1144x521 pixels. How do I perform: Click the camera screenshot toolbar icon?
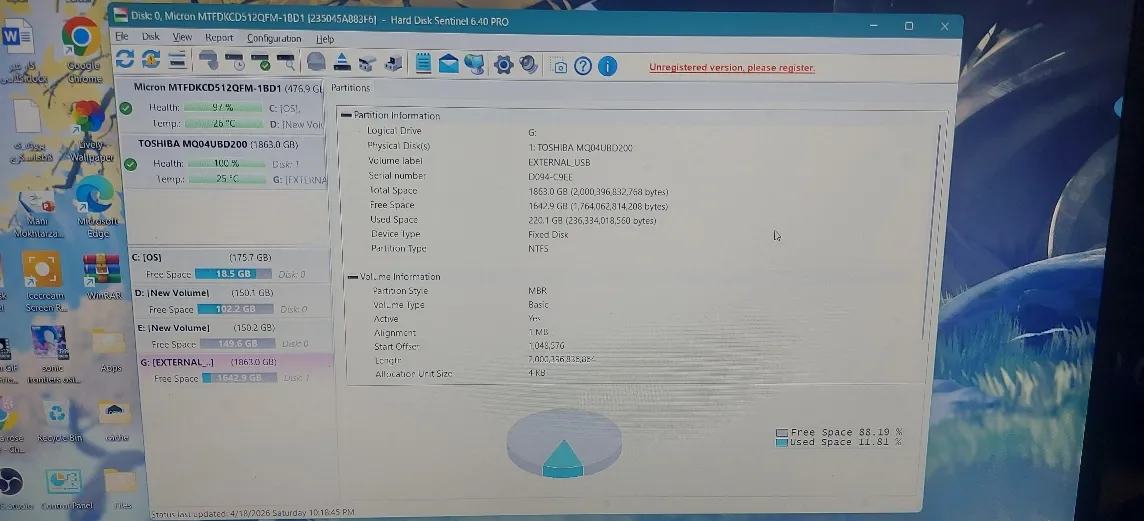559,66
